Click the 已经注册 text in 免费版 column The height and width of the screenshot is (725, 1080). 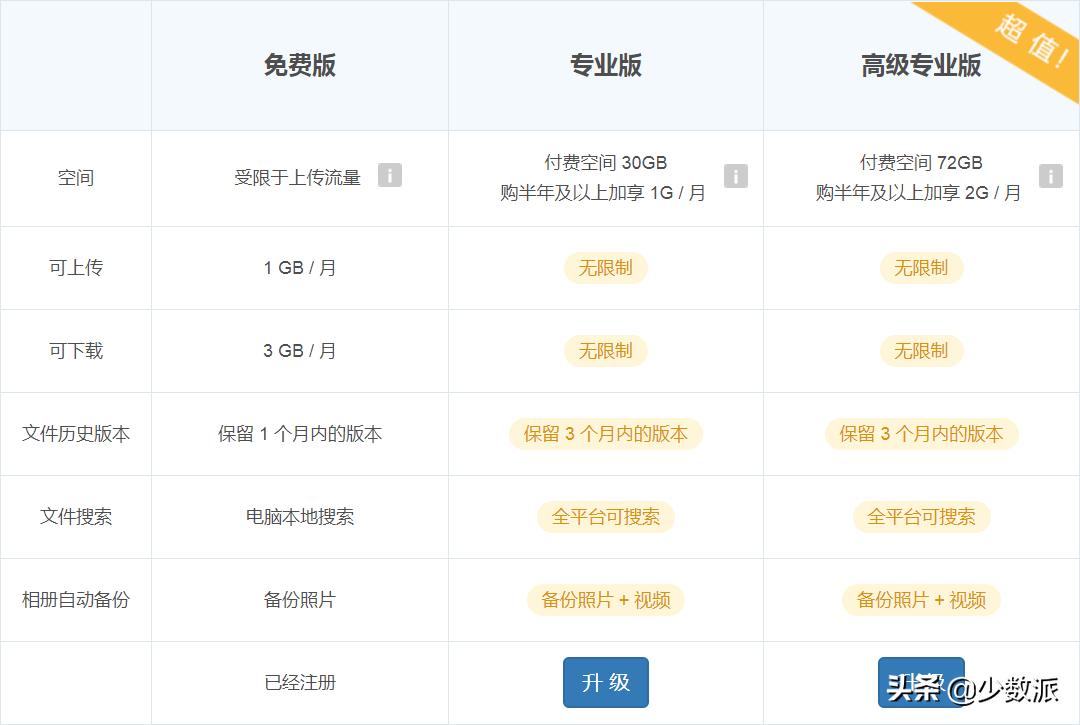pos(299,682)
